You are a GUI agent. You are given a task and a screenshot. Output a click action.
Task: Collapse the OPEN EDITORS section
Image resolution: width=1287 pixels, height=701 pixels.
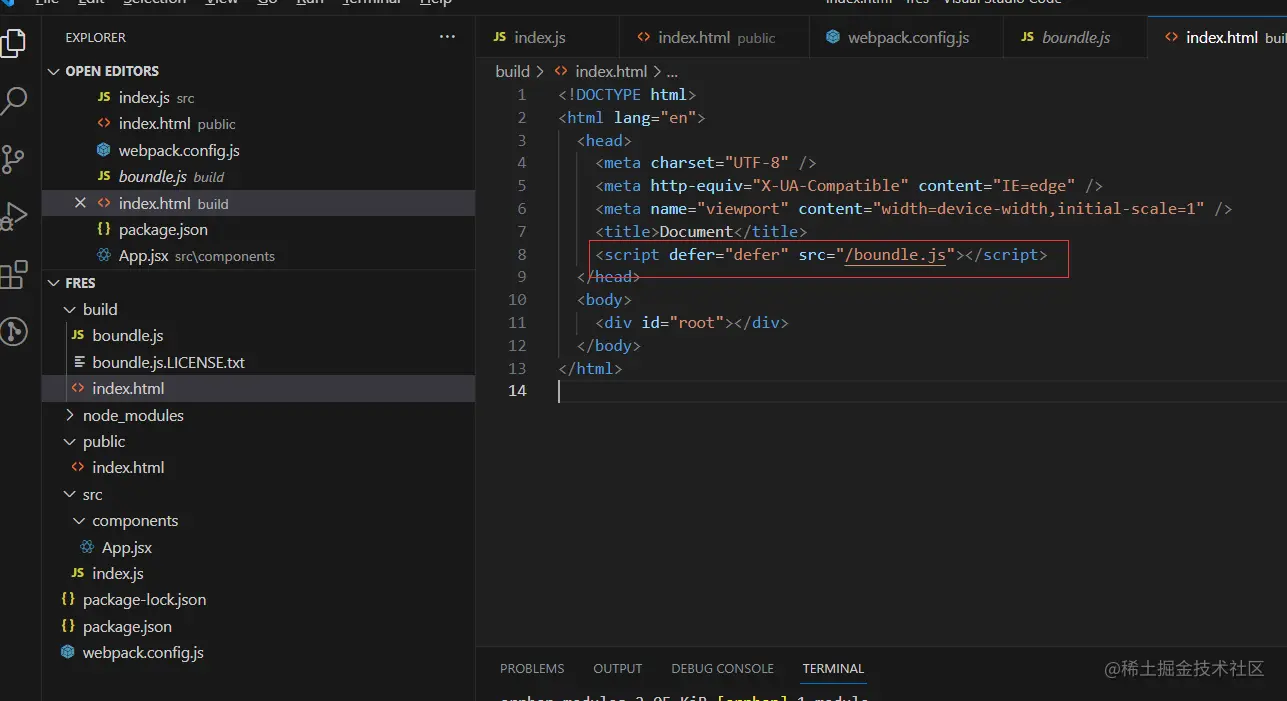[x=54, y=71]
